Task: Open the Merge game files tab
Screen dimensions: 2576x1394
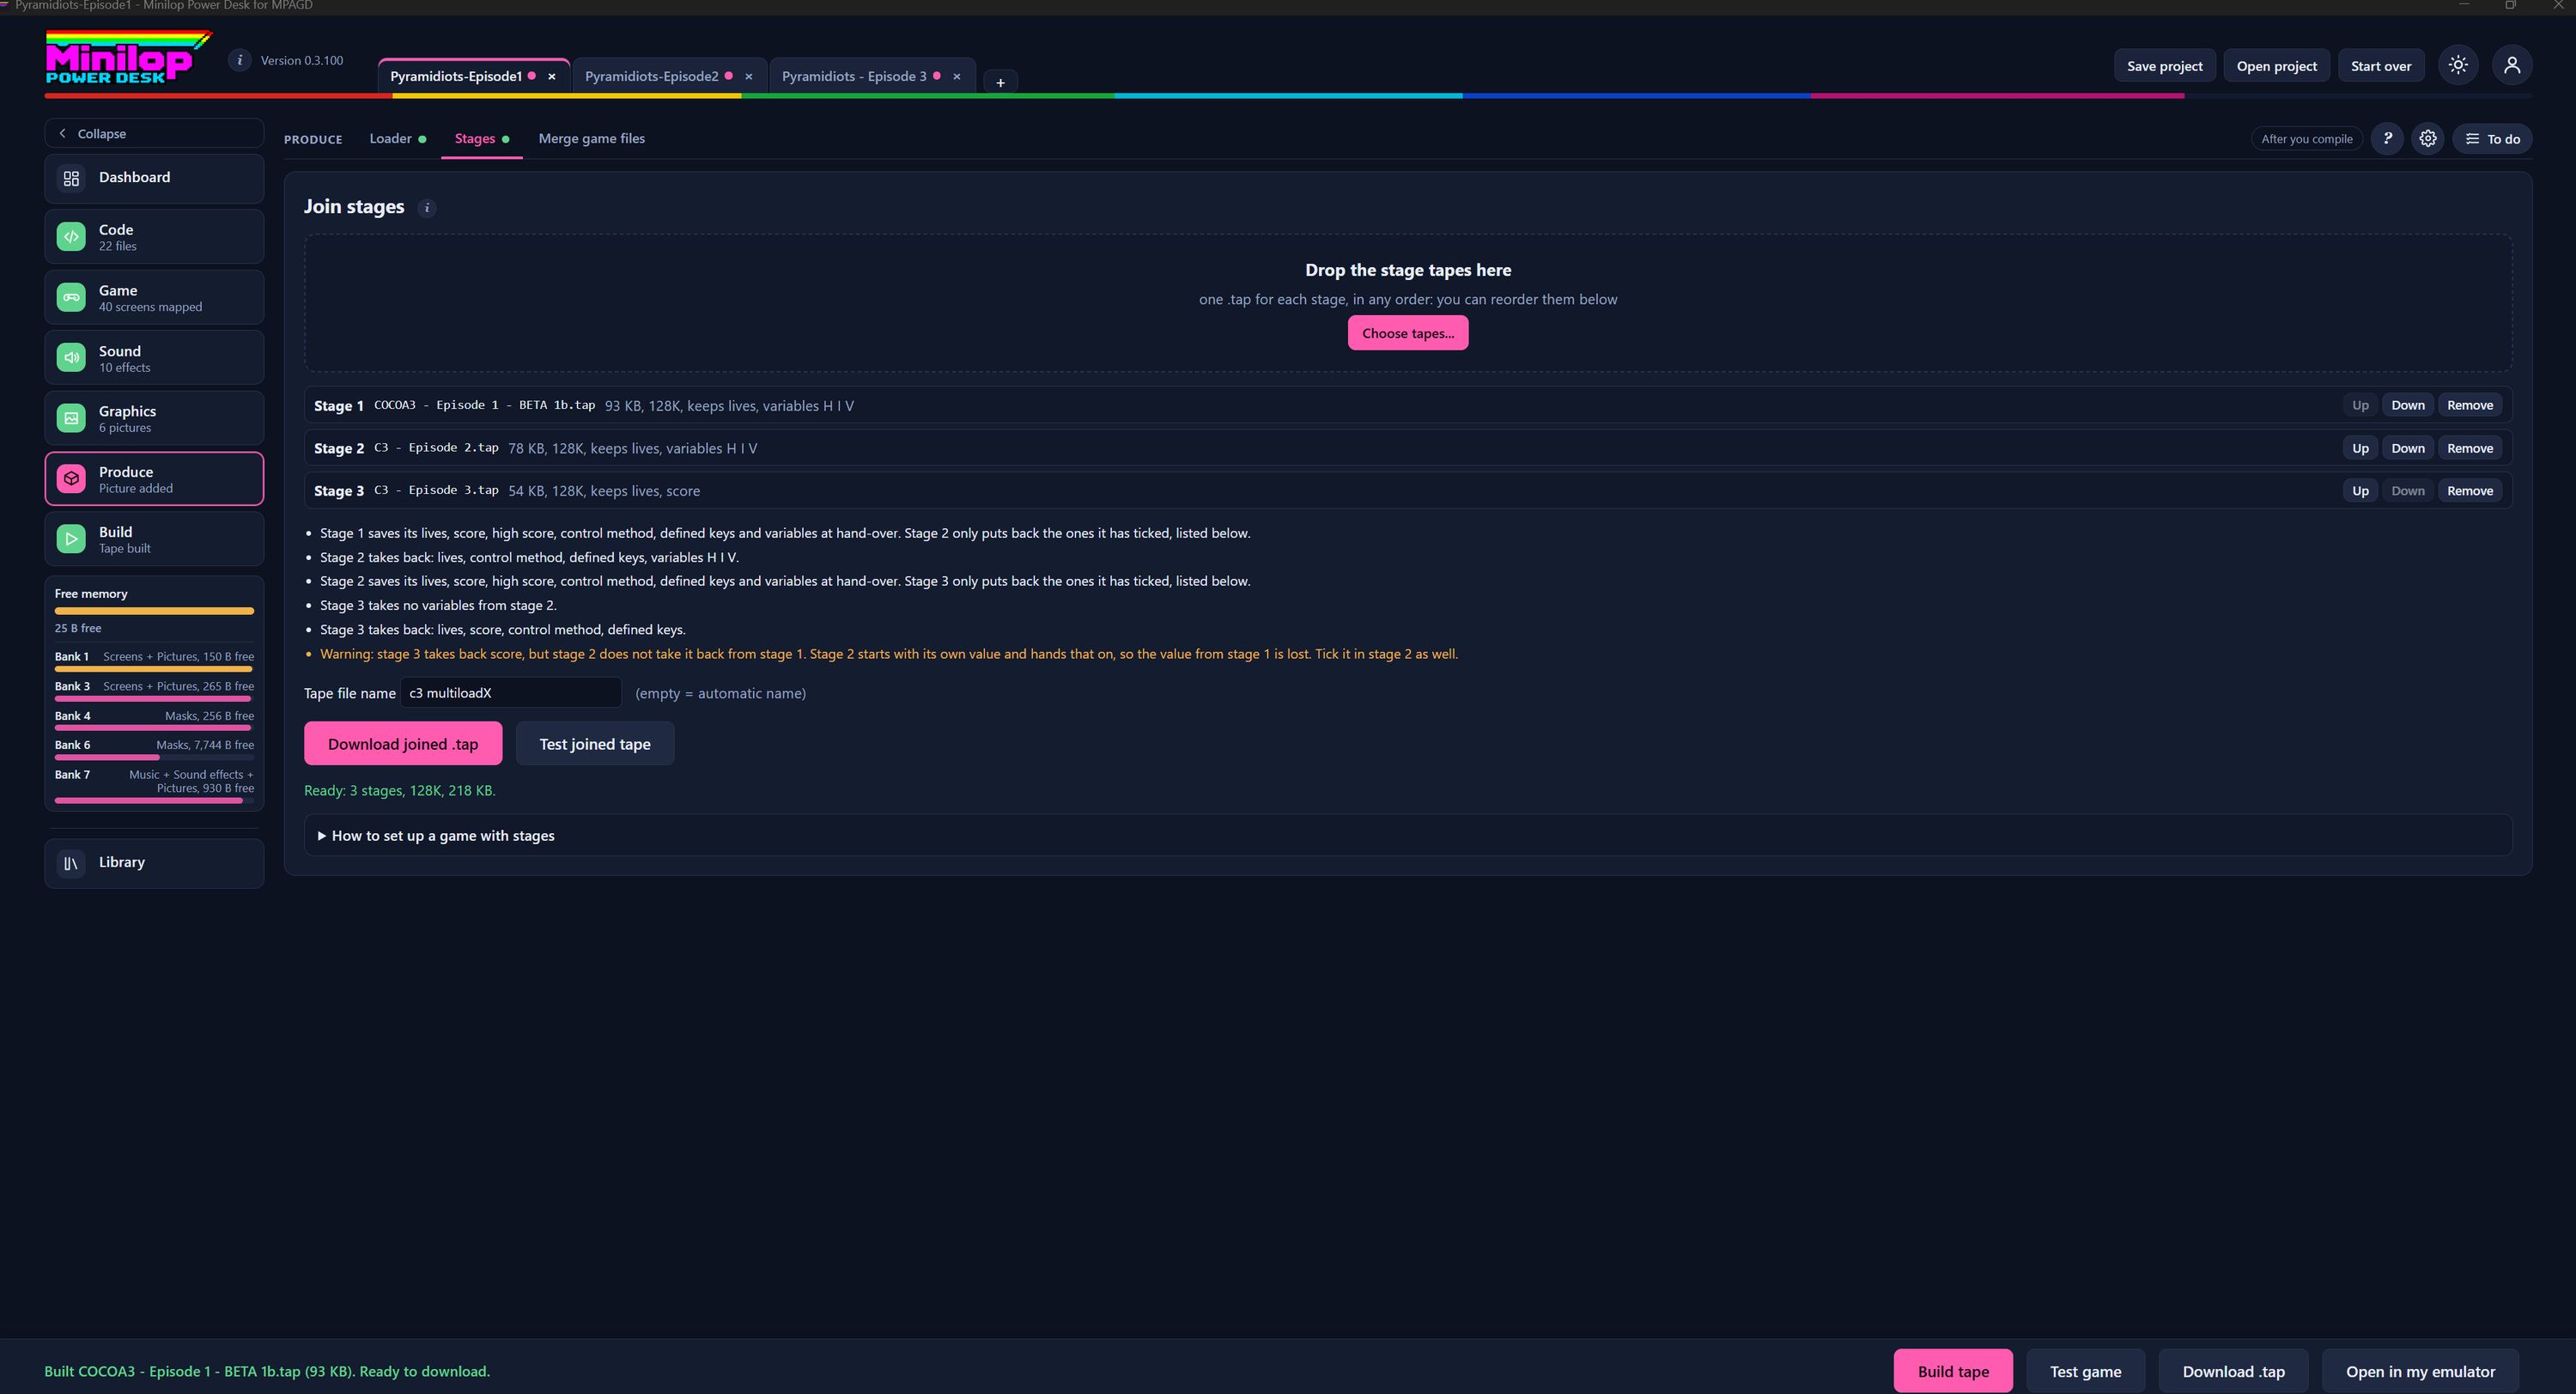Action: coord(592,138)
